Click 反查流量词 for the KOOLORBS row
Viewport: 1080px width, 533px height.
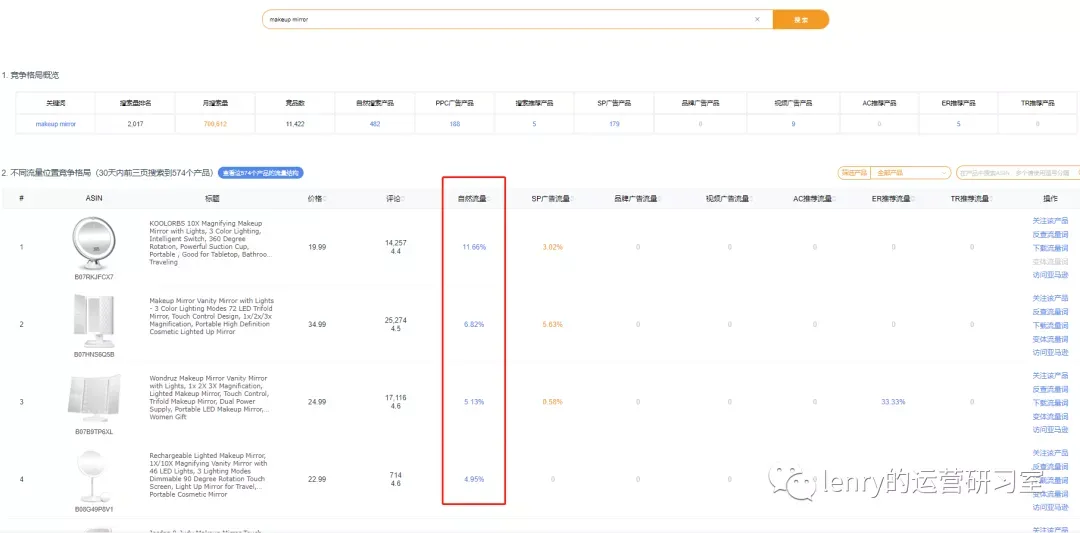[x=1050, y=234]
